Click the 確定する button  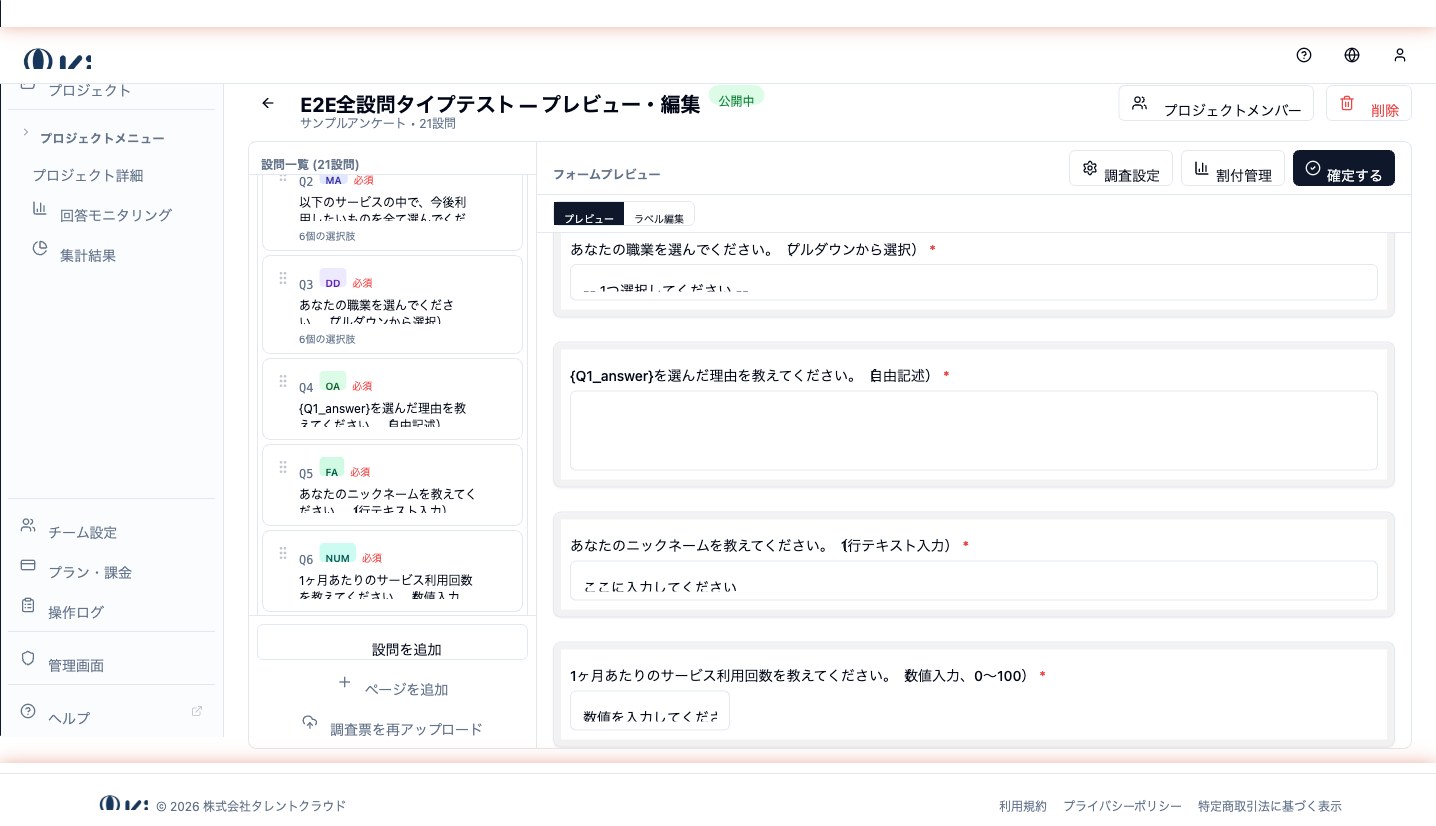pyautogui.click(x=1343, y=168)
